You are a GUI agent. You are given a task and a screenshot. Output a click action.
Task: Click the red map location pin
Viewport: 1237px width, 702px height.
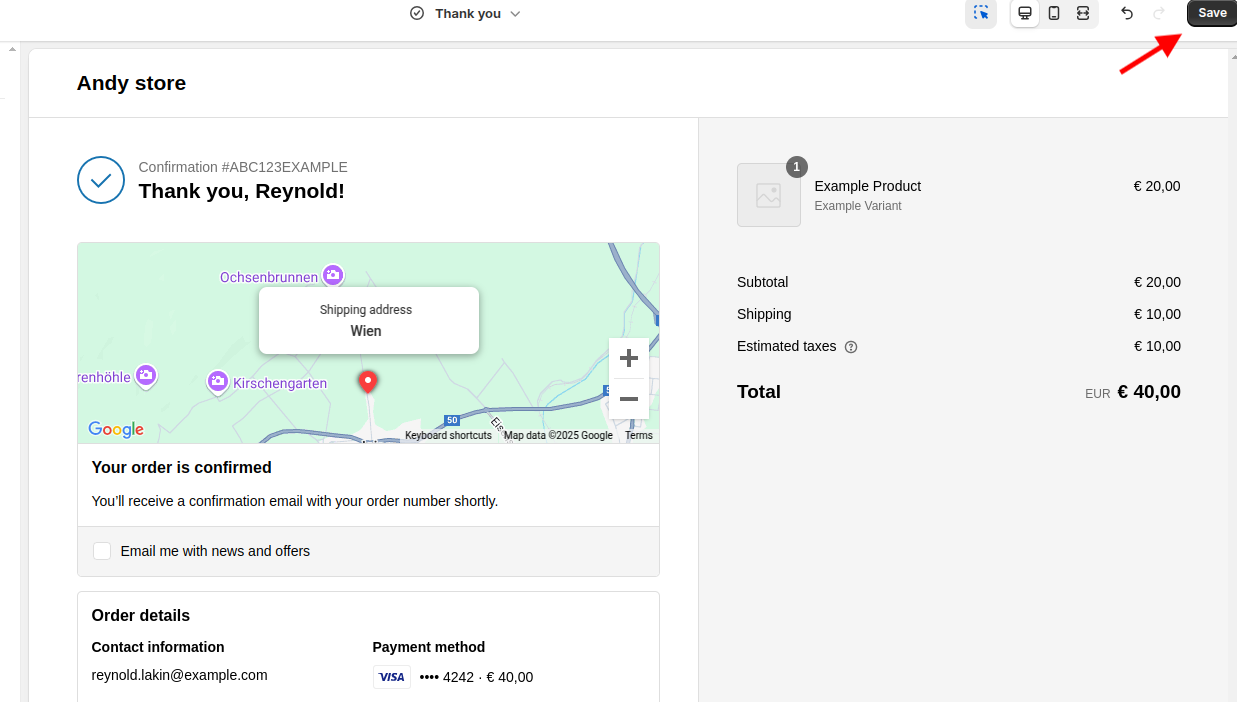pyautogui.click(x=368, y=381)
